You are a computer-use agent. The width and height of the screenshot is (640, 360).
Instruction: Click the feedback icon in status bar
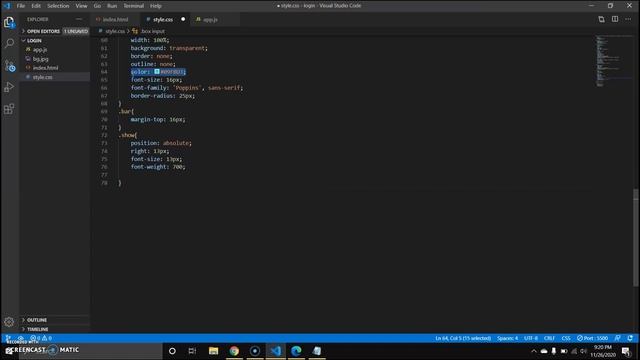(618, 338)
